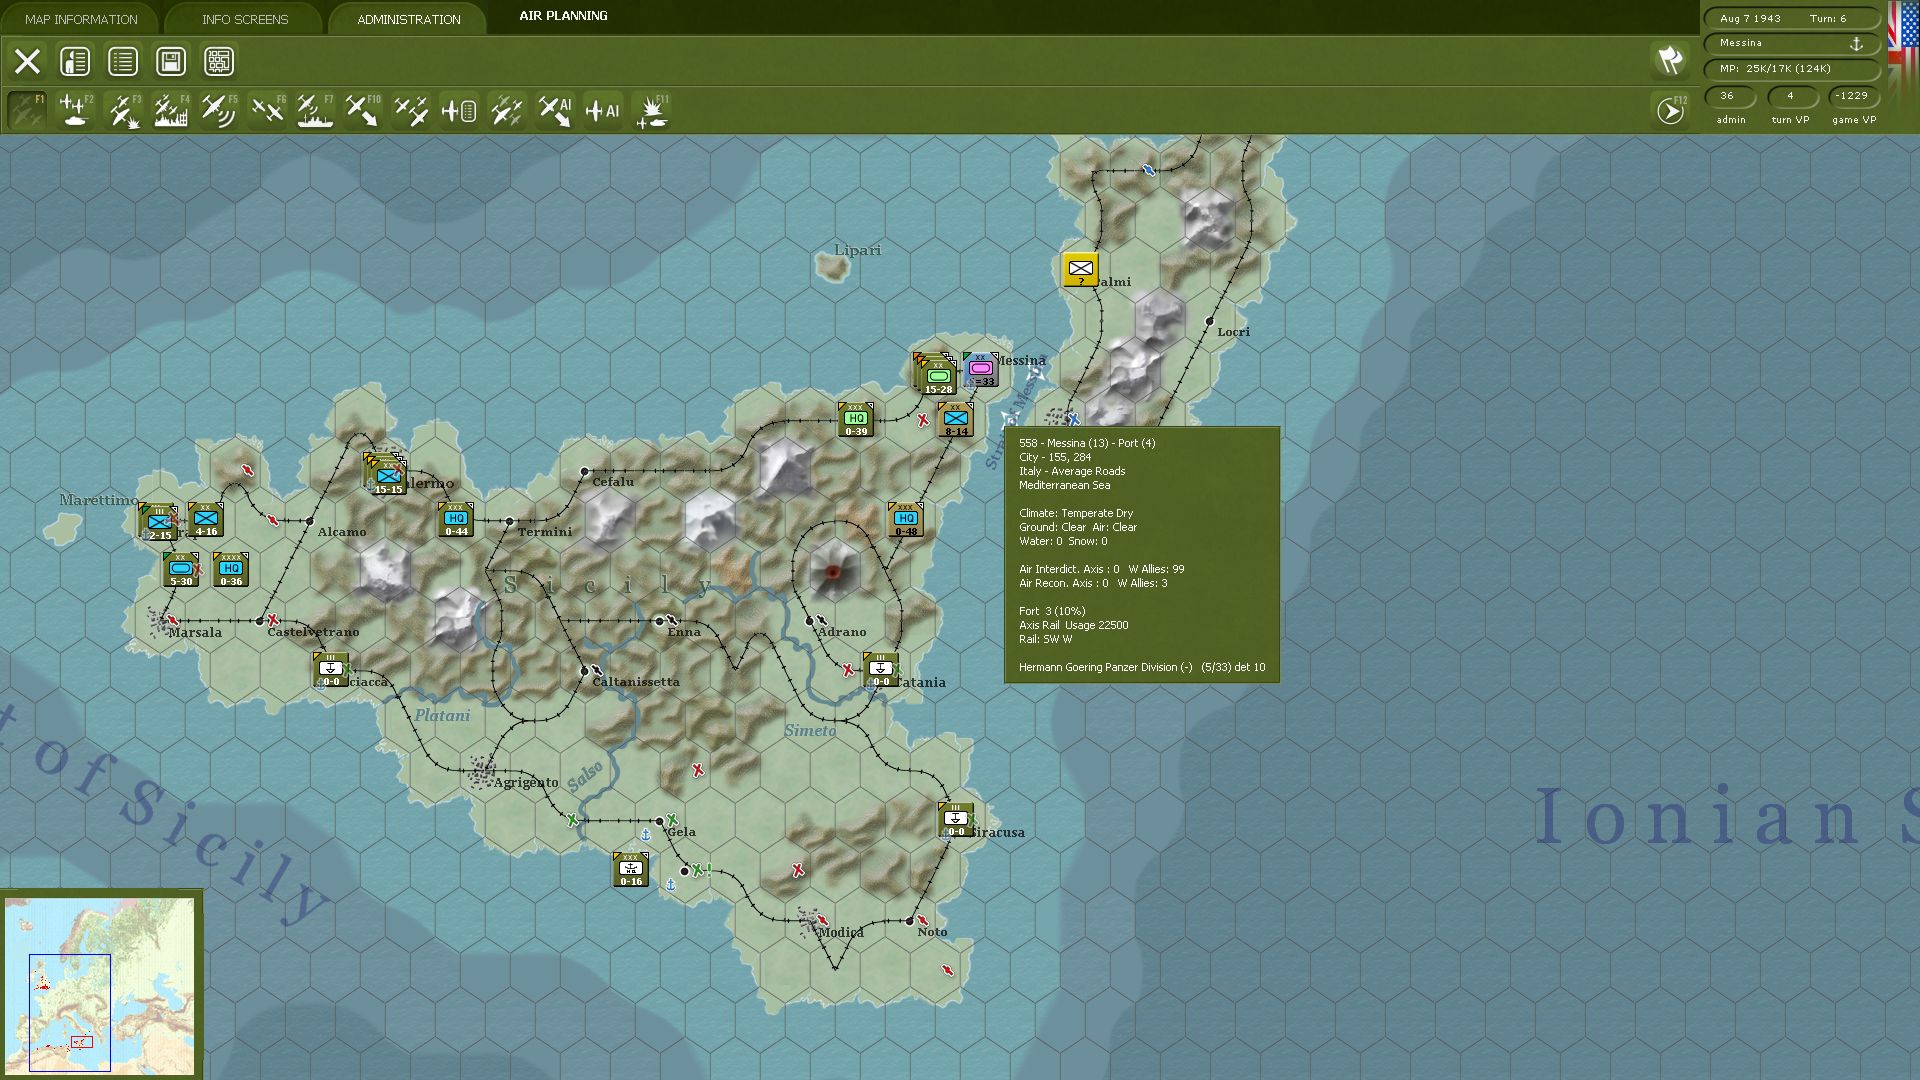Click the Locri town label
The height and width of the screenshot is (1080, 1920).
click(1233, 332)
